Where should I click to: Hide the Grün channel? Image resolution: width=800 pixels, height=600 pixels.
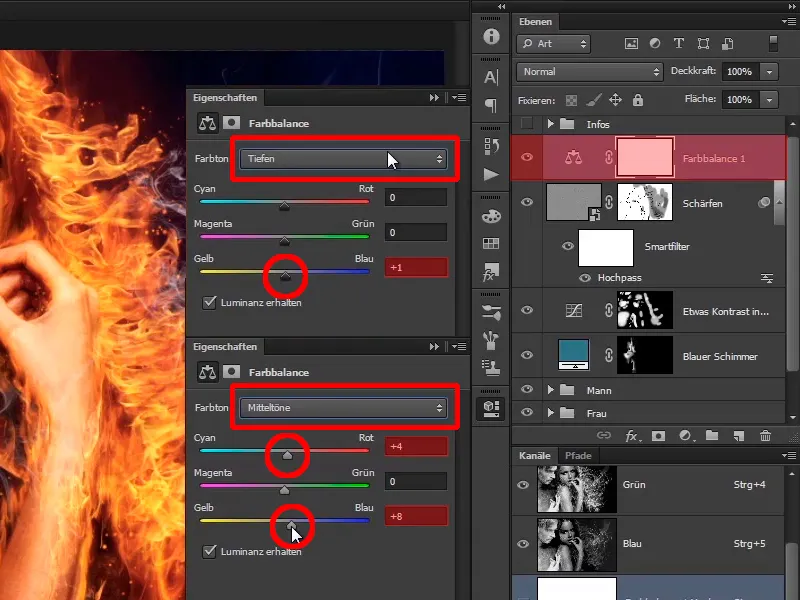point(523,485)
